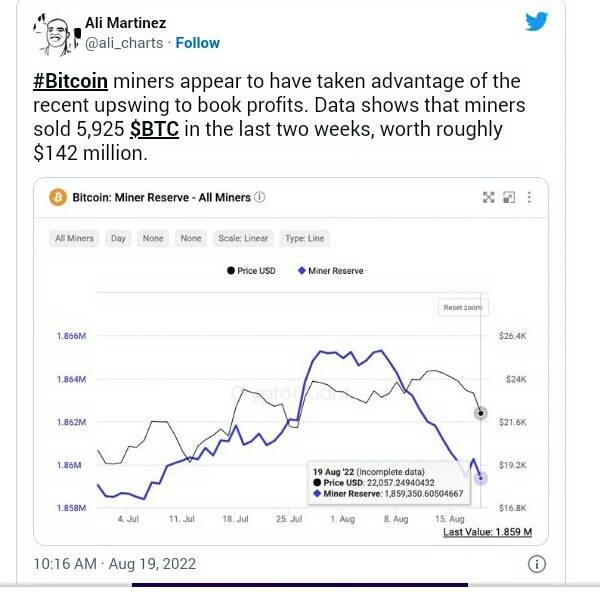Toggle the Price USD legend series
600x592 pixels.
tap(251, 271)
